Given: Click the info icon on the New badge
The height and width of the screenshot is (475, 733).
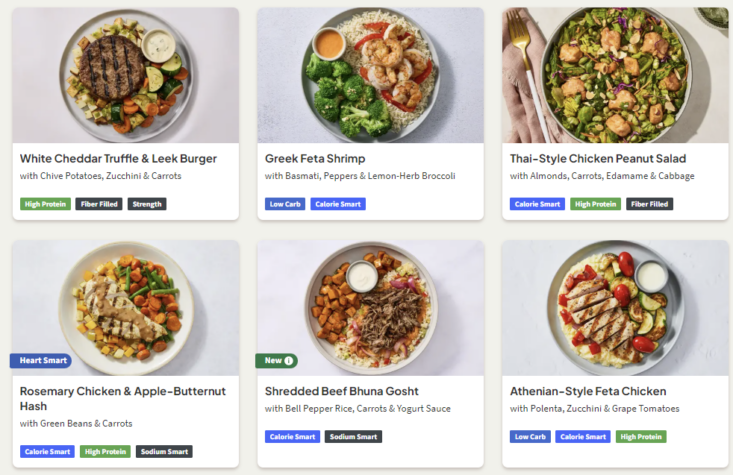Looking at the screenshot, I should [289, 360].
